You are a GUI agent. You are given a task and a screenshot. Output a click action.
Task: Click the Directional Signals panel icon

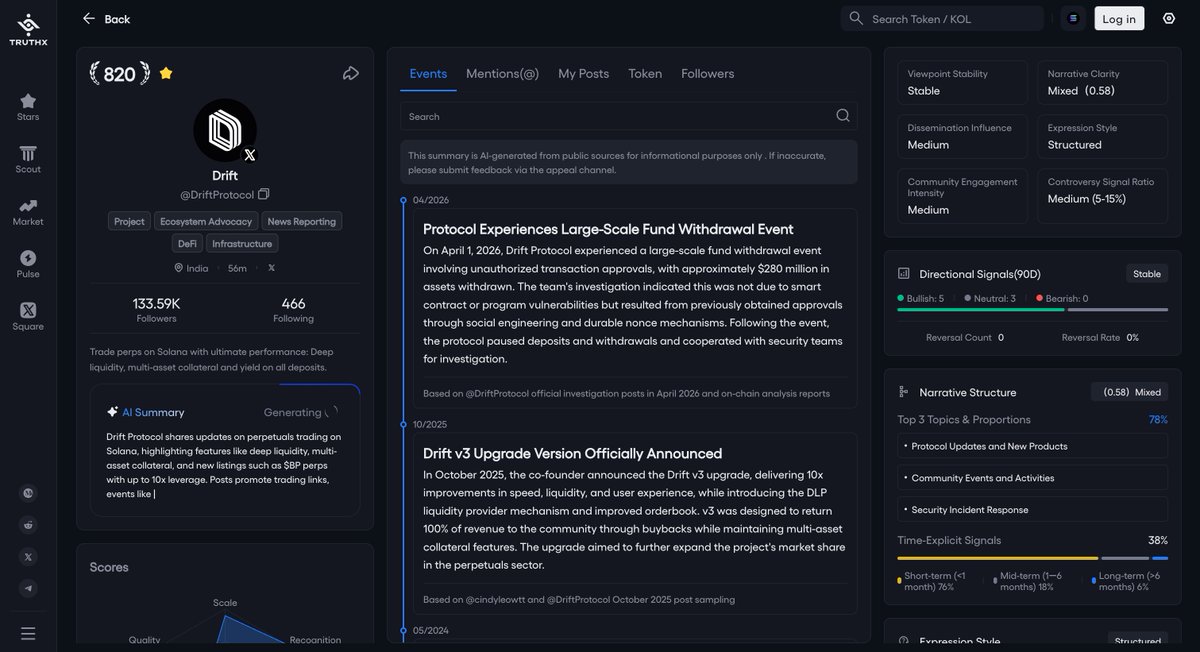(904, 273)
